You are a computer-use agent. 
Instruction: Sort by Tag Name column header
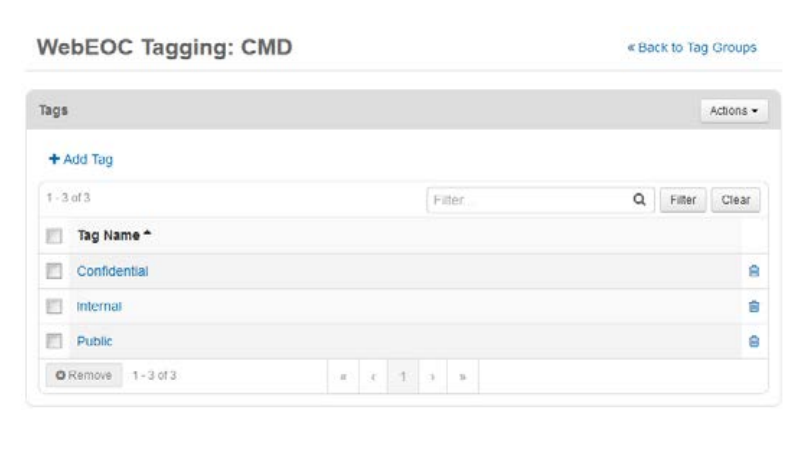tap(110, 235)
